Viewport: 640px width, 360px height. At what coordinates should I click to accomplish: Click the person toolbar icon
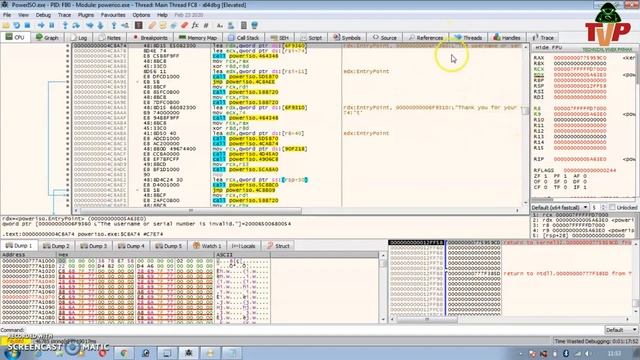coord(231,25)
